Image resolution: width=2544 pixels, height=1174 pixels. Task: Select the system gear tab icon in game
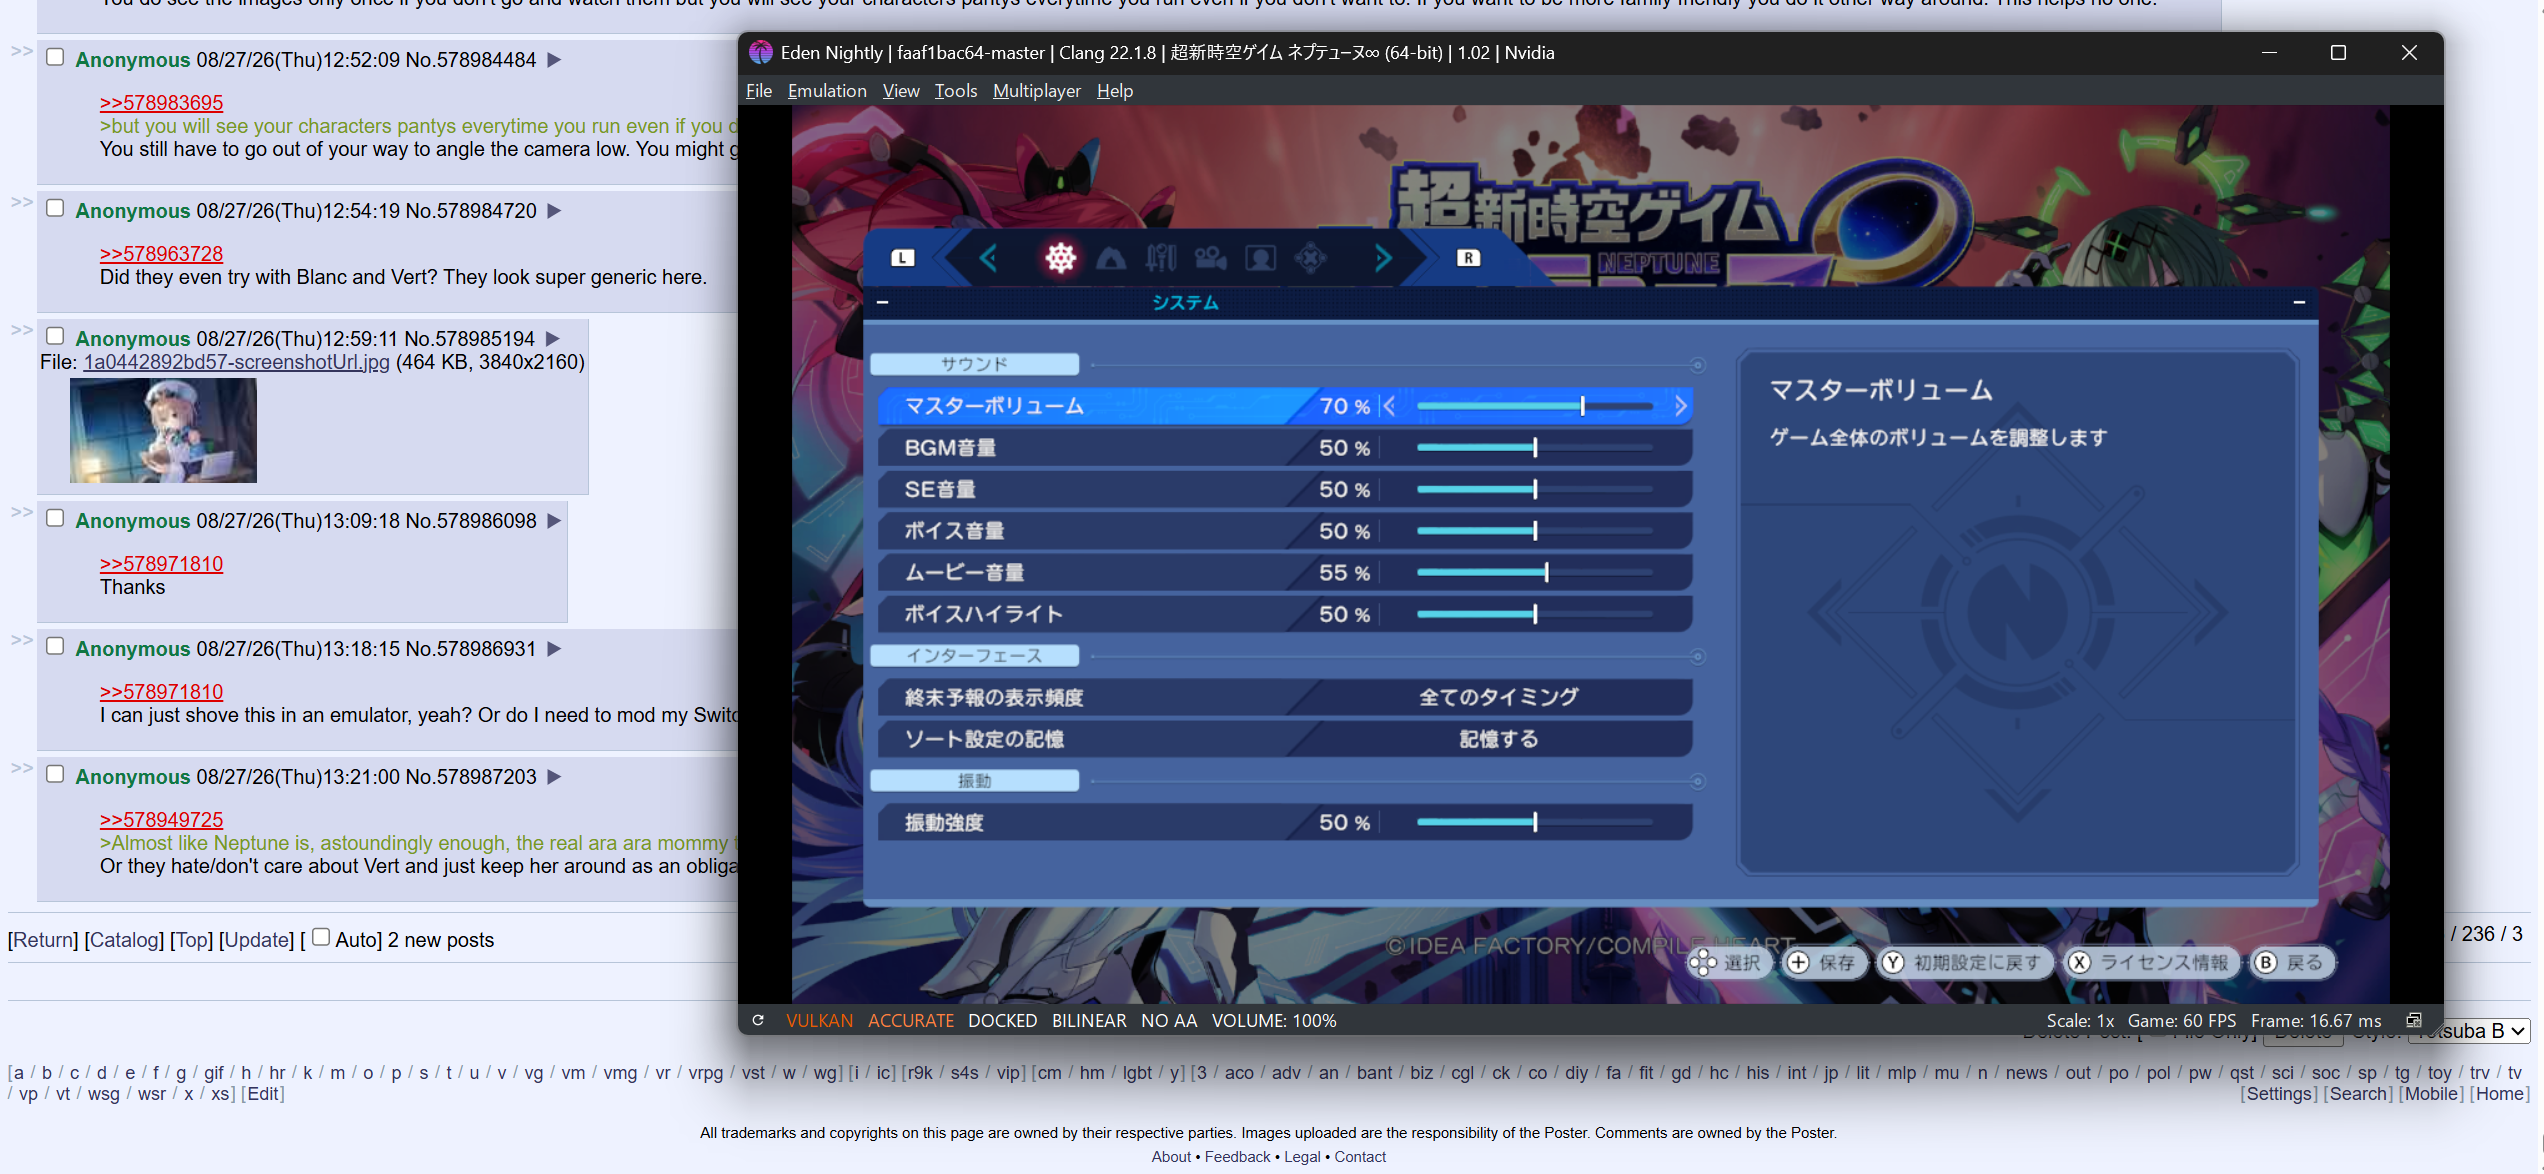(1060, 258)
